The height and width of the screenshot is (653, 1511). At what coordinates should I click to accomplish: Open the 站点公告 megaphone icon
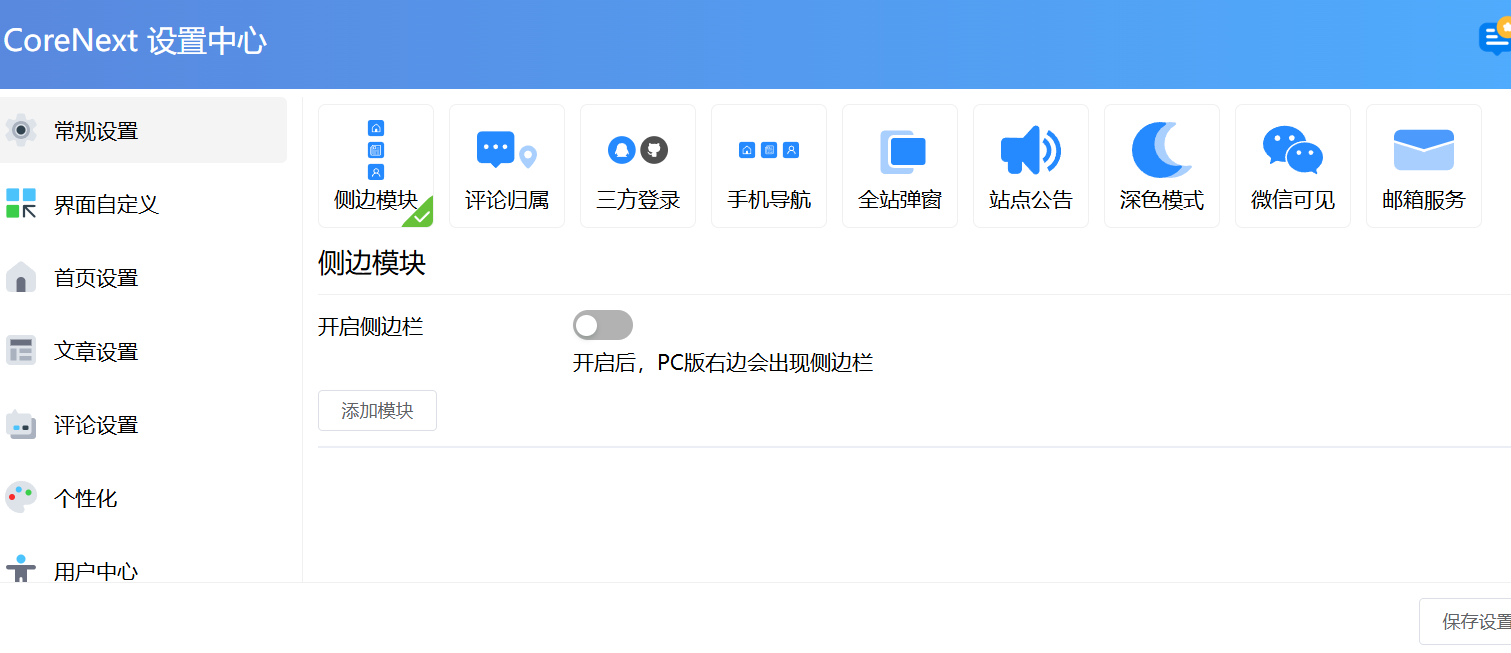point(1030,151)
